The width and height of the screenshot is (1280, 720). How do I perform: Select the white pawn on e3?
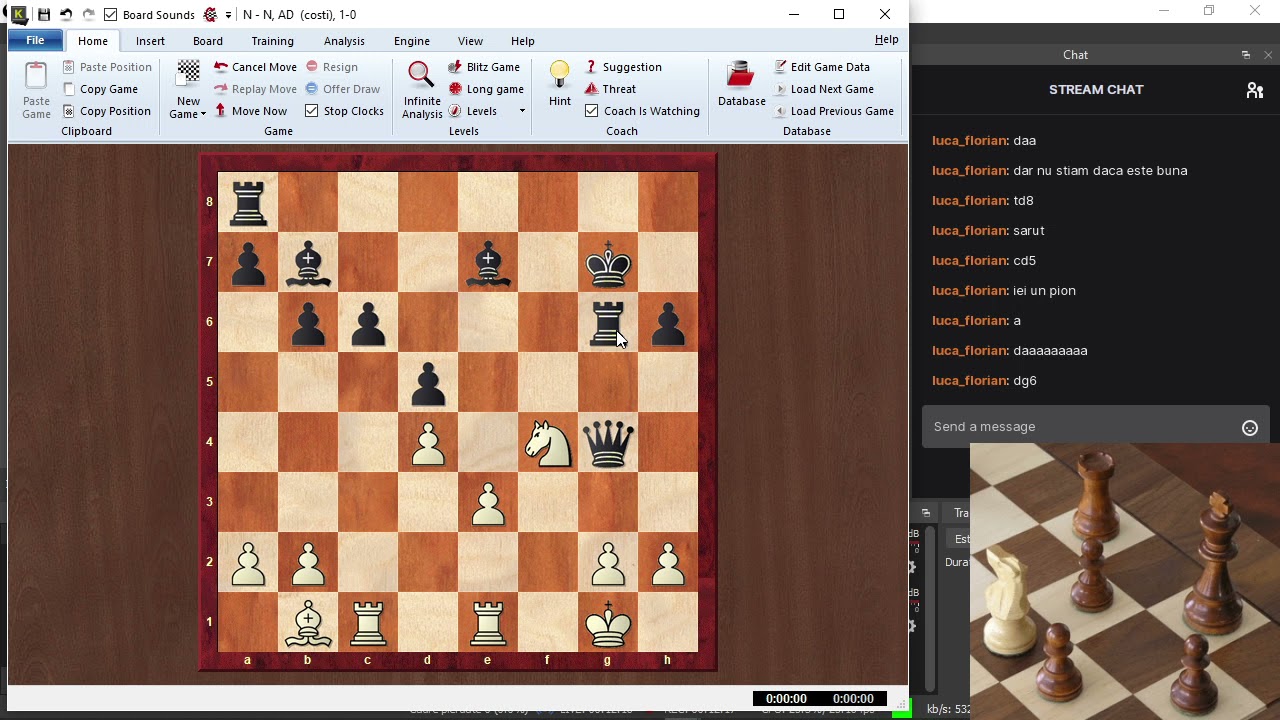[x=488, y=502]
